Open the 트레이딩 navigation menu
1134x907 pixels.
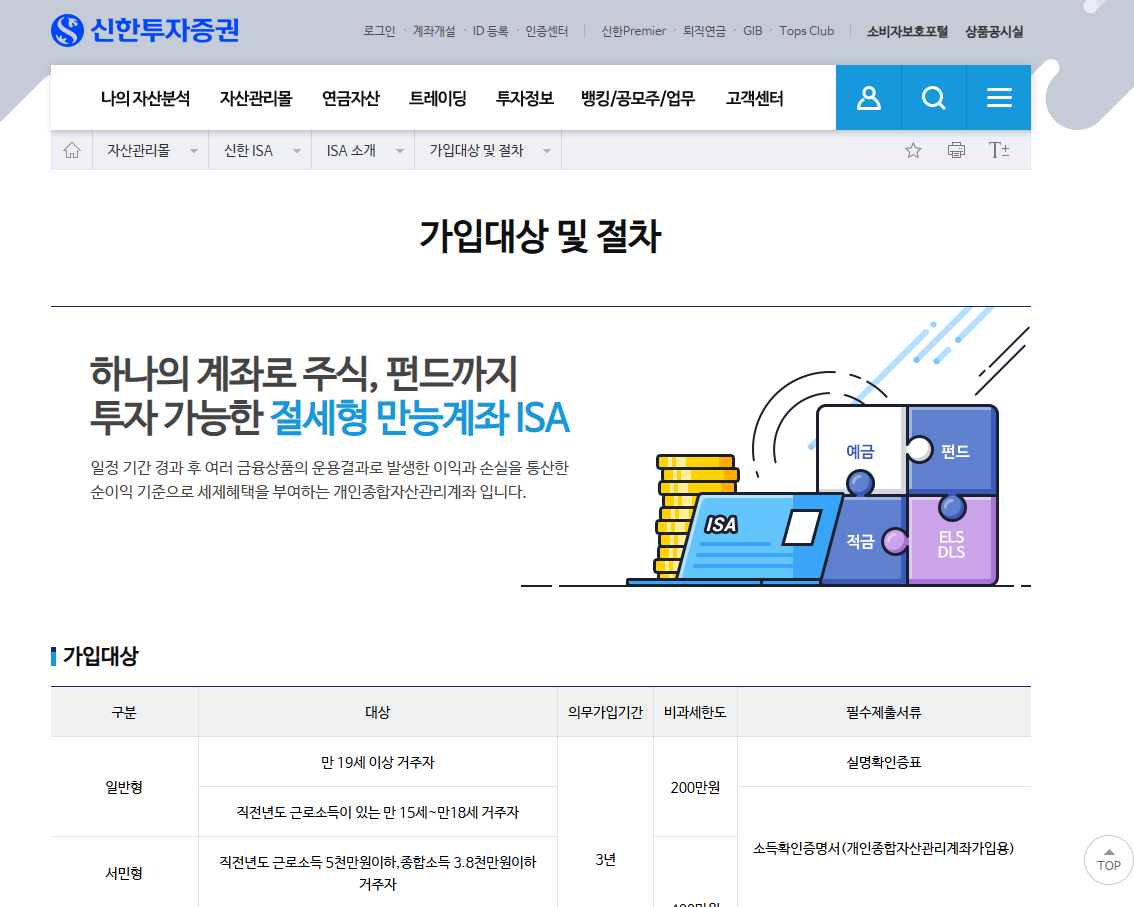(437, 97)
